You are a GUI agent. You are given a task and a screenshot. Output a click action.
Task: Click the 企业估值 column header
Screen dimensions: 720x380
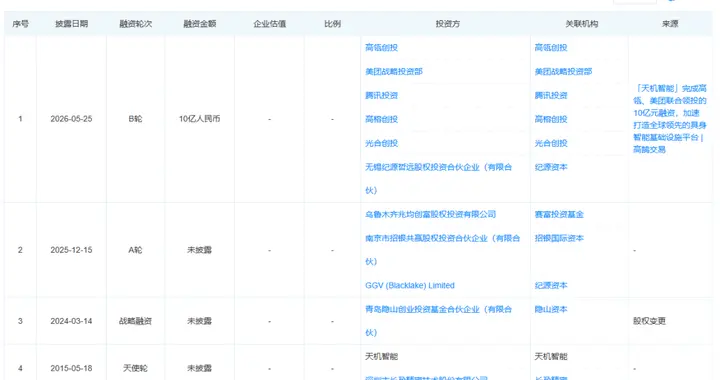[x=270, y=24]
